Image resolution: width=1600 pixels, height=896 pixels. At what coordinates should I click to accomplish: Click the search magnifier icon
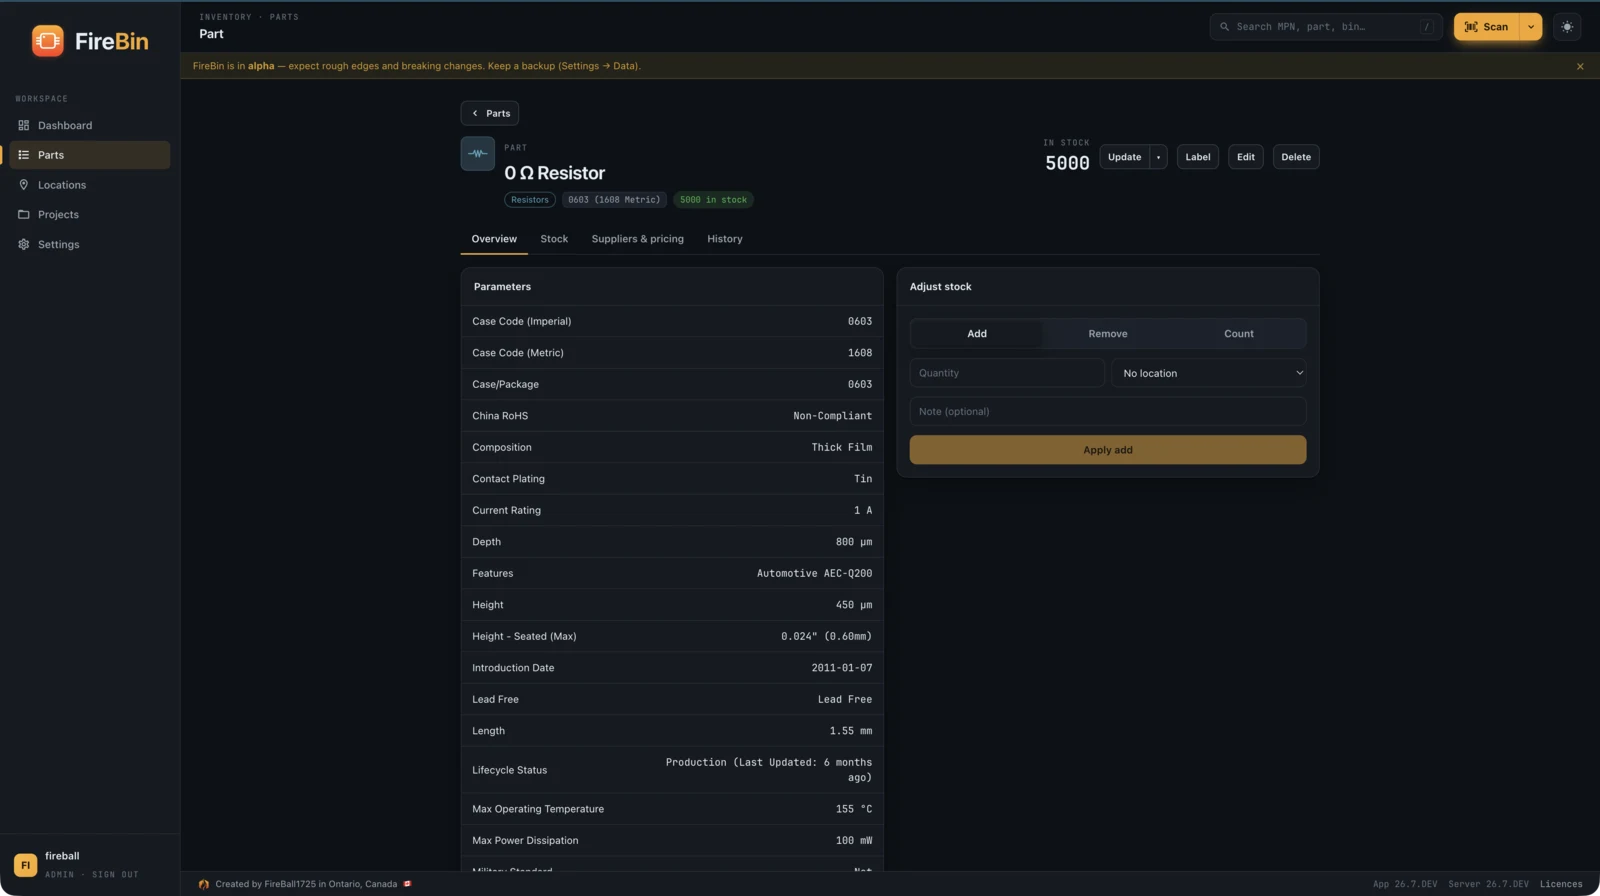pos(1224,27)
